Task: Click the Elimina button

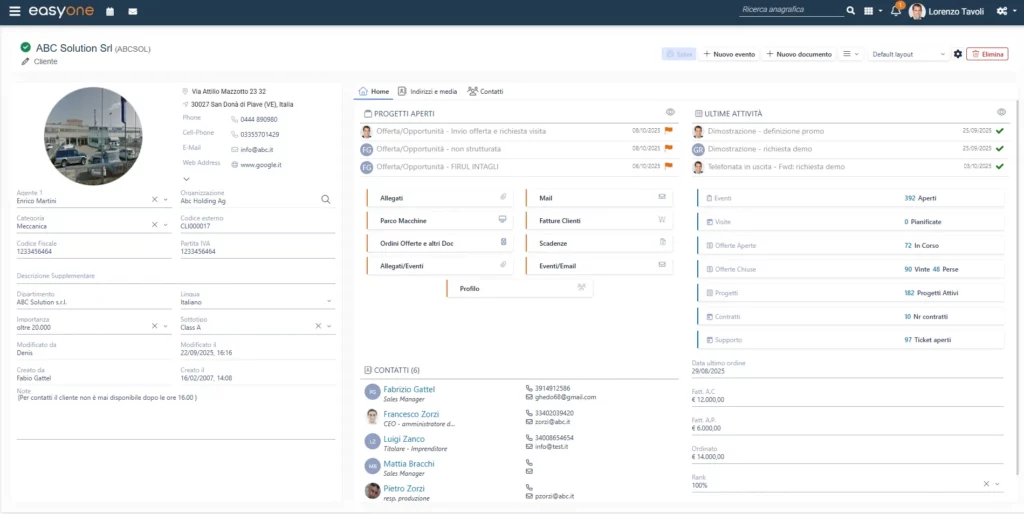Action: click(x=987, y=54)
